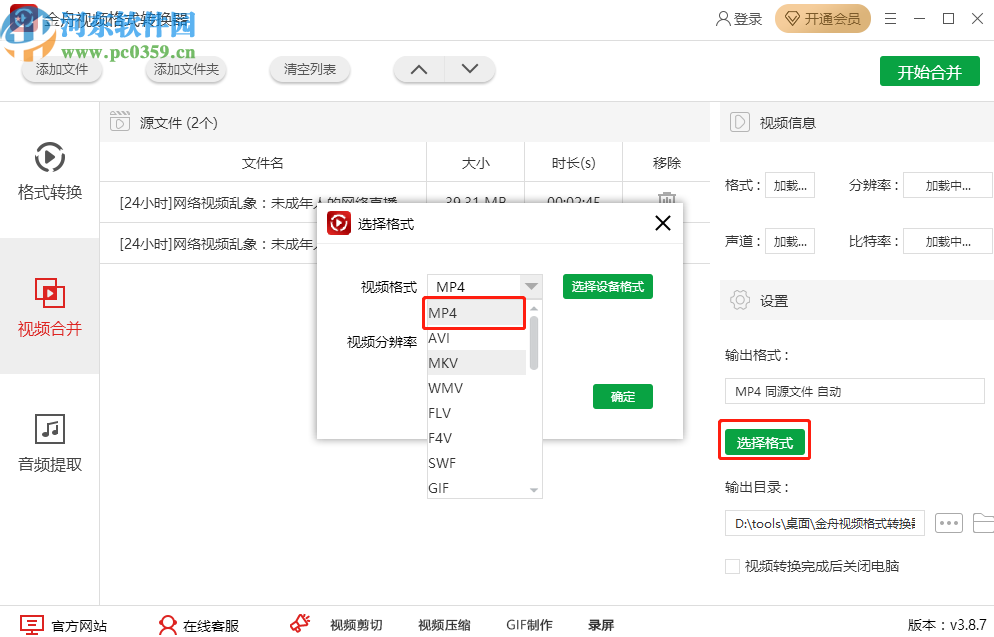The width and height of the screenshot is (994, 637).
Task: Open 录屏 from the bottom bar
Action: [601, 625]
